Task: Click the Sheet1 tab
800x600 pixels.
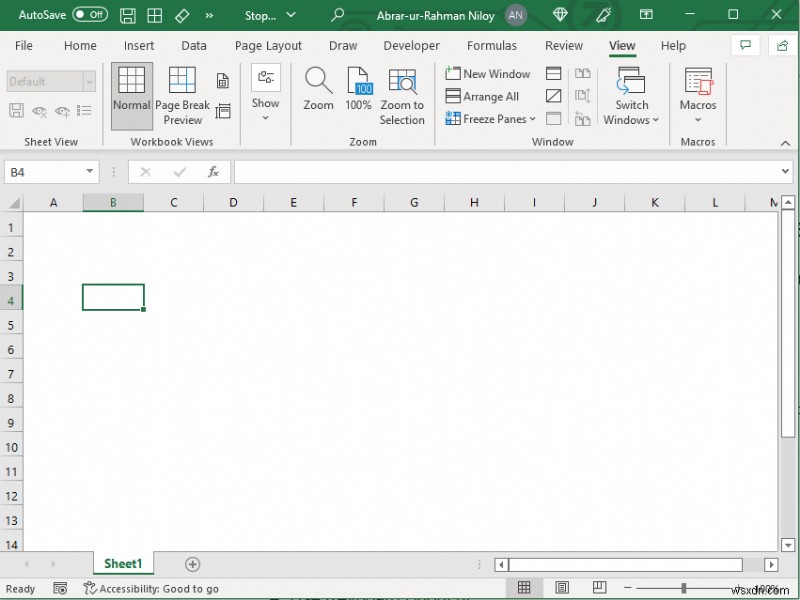Action: (123, 563)
